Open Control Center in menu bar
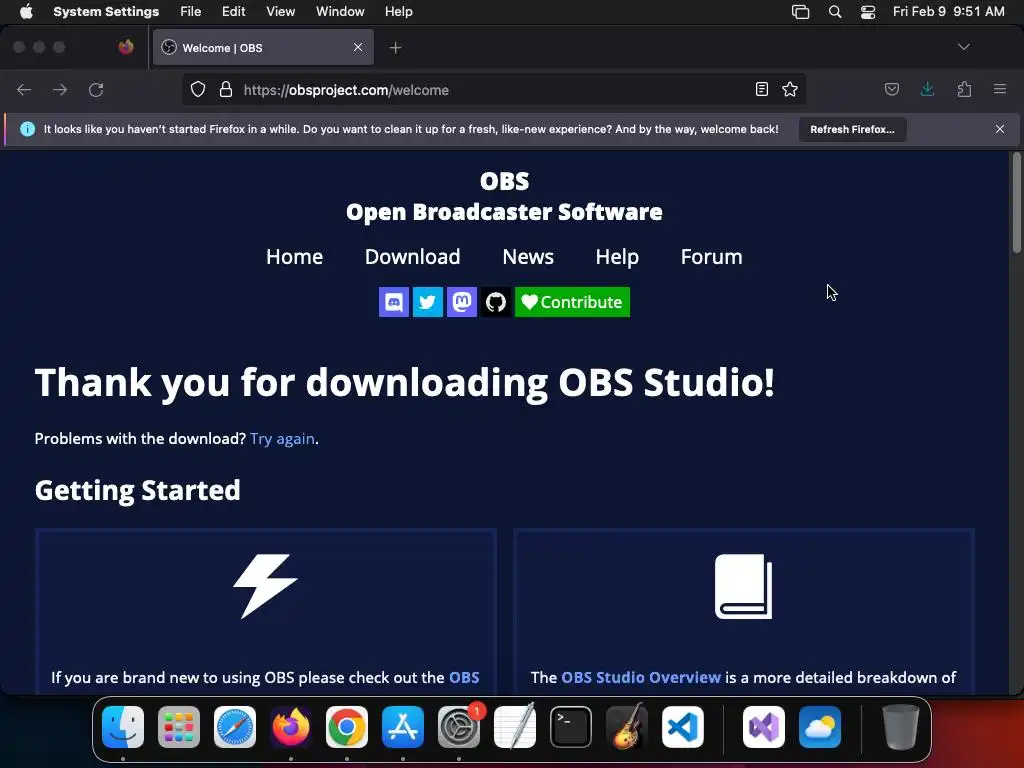This screenshot has height=768, width=1024. [x=867, y=12]
